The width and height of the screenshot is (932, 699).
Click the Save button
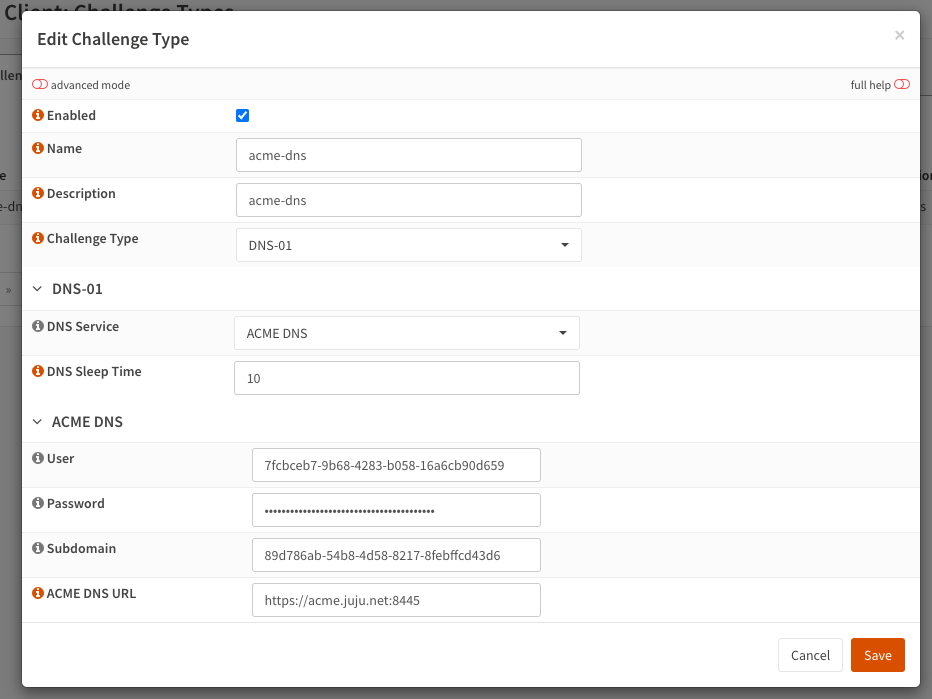pos(878,655)
